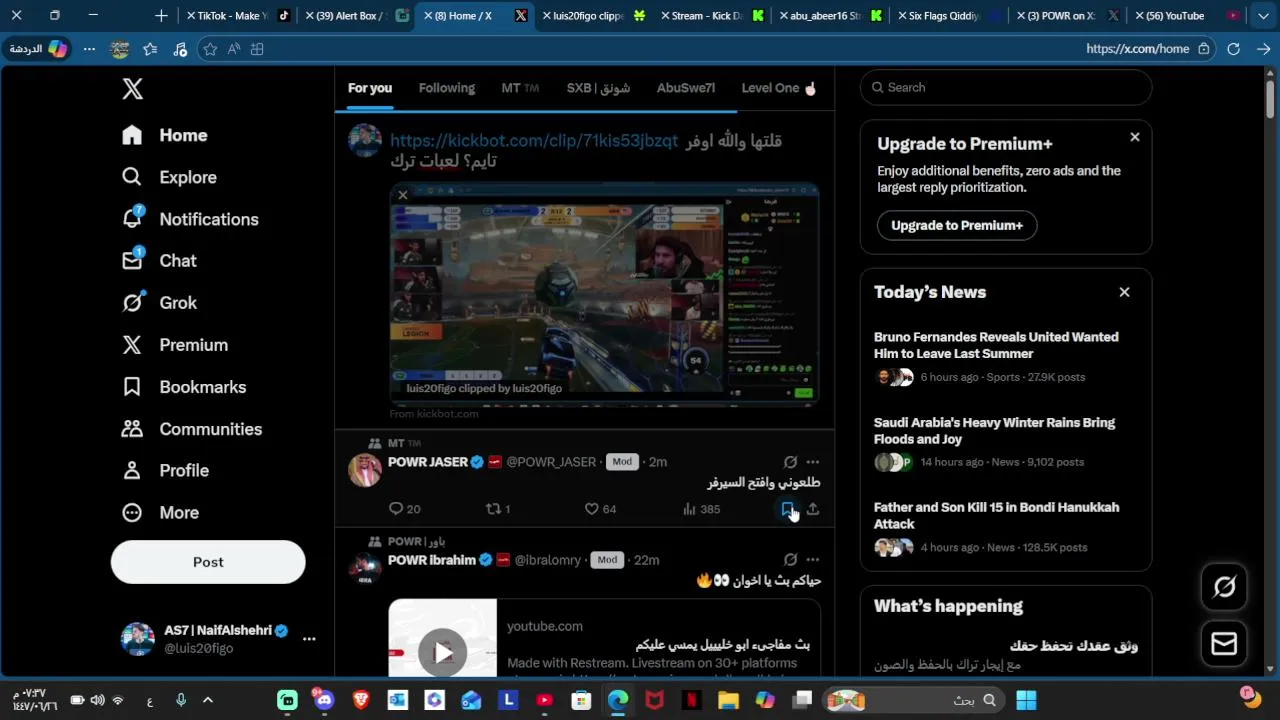This screenshot has width=1280, height=720.
Task: Open the @ibralomry handle link
Action: (x=548, y=560)
